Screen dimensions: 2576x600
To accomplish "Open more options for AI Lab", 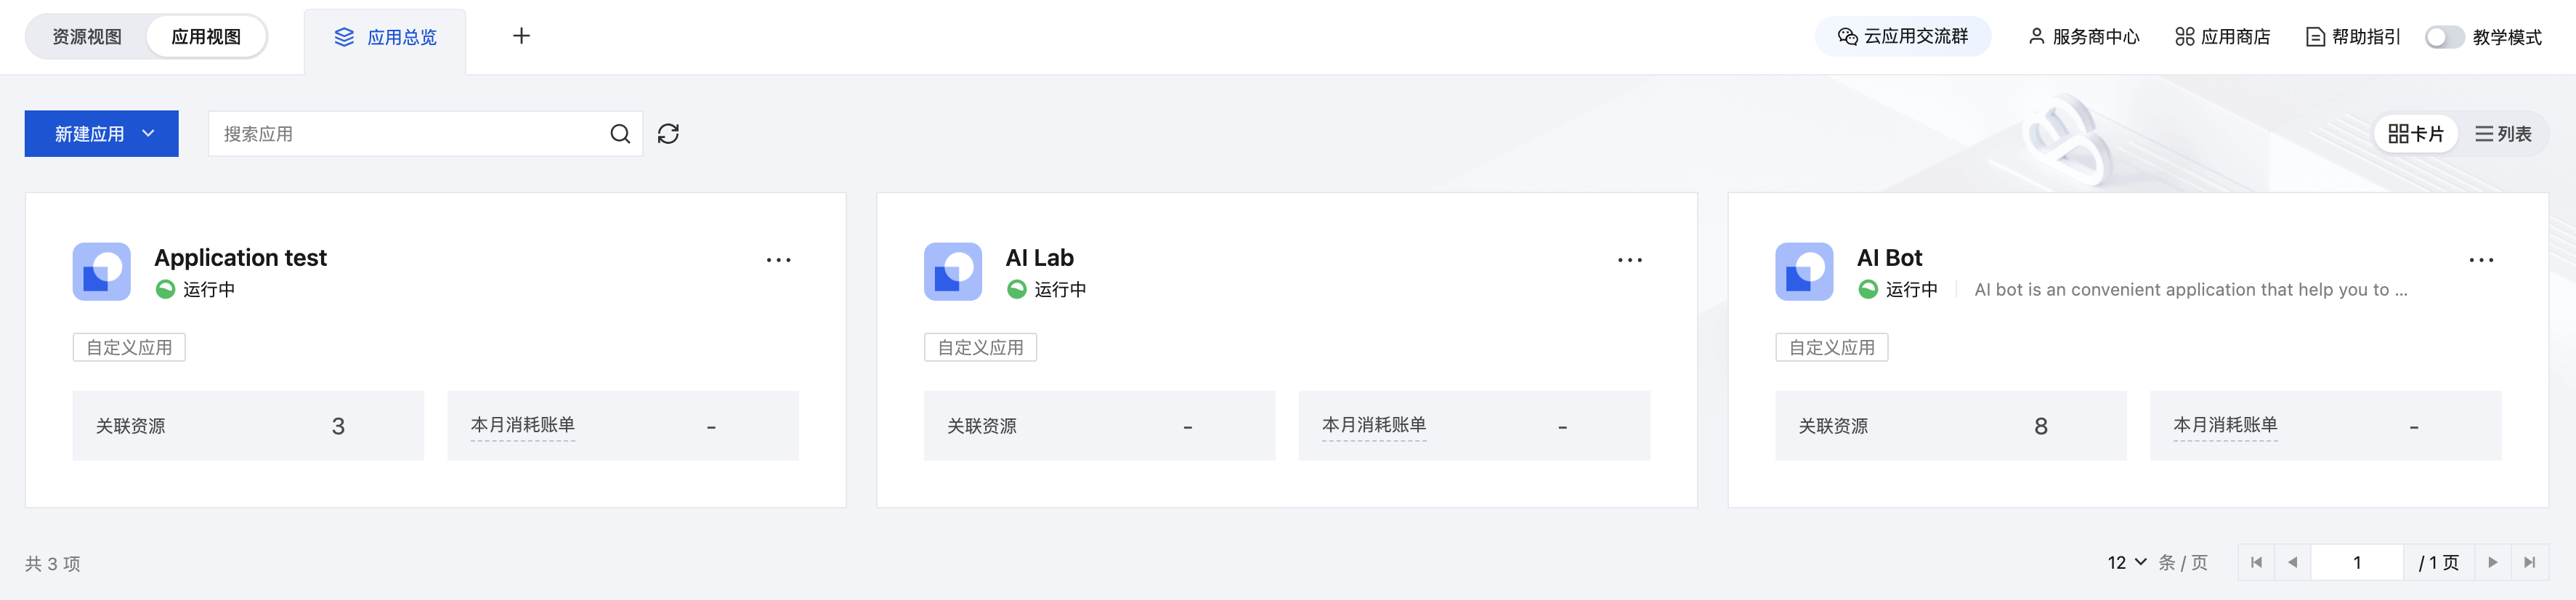I will pyautogui.click(x=1629, y=260).
